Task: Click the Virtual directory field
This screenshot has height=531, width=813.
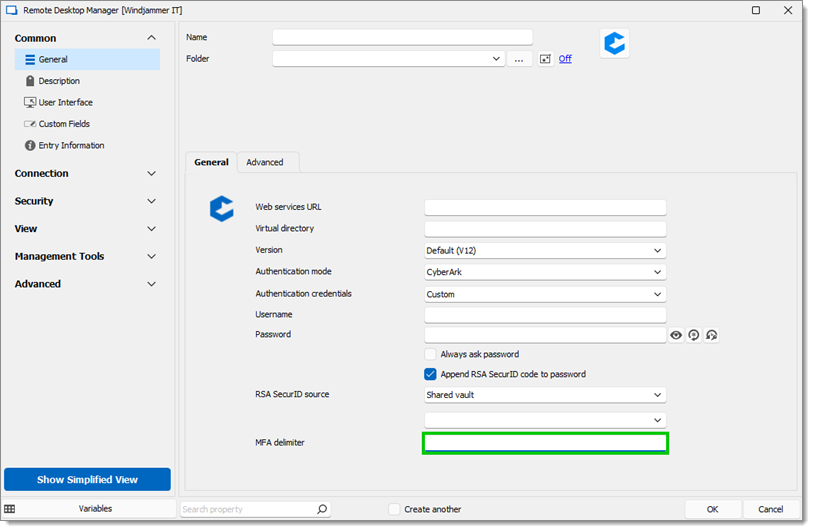Action: (x=545, y=229)
